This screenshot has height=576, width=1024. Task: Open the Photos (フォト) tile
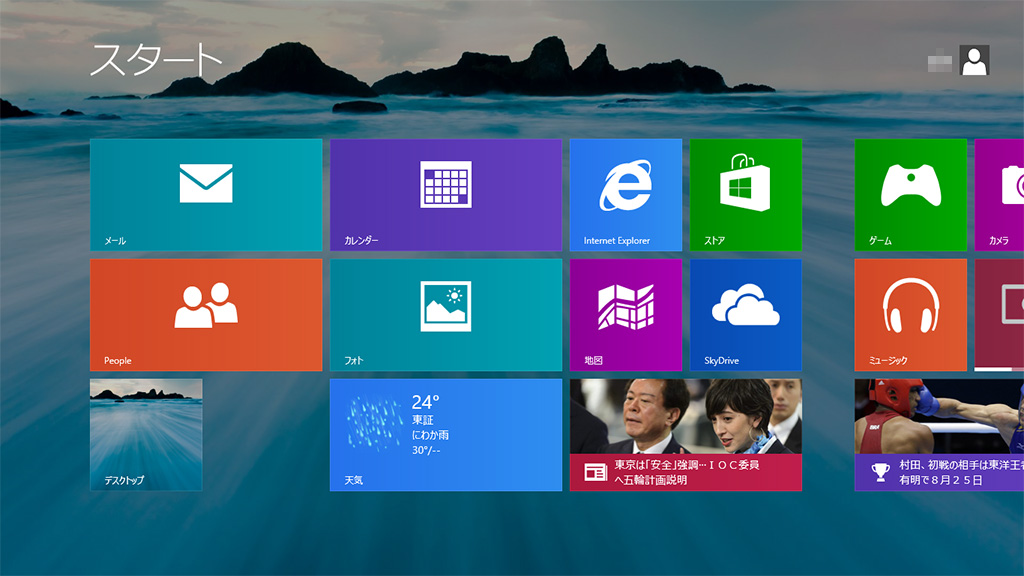[x=445, y=315]
